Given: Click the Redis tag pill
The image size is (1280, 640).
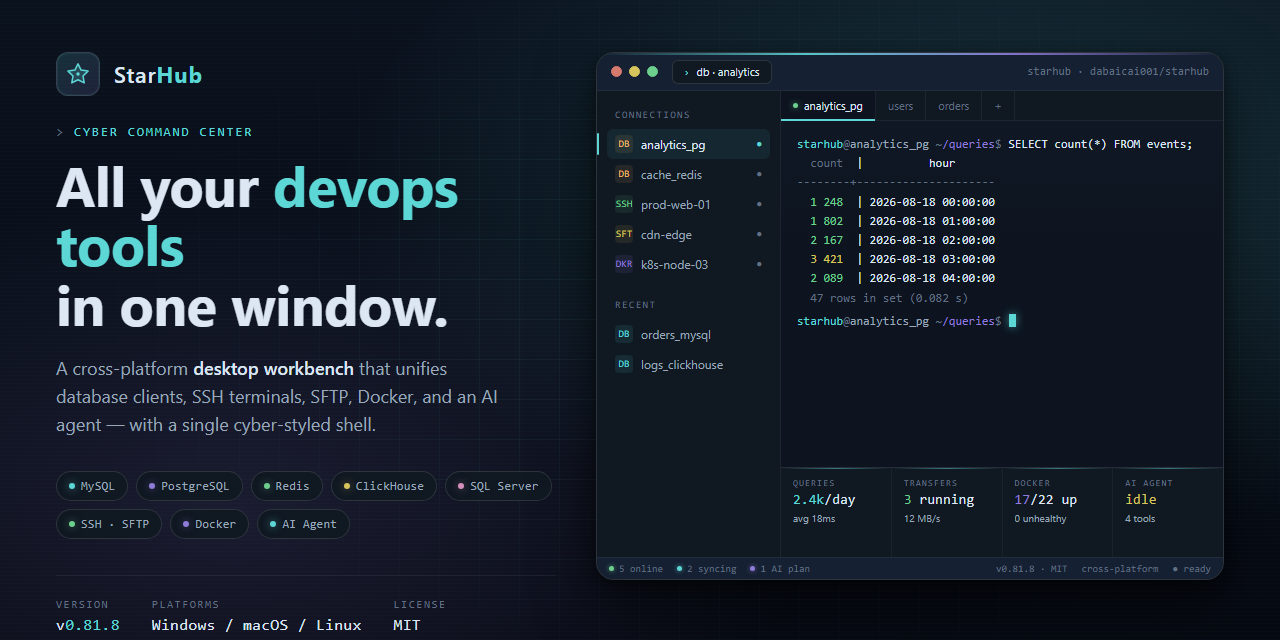Looking at the screenshot, I should coord(287,486).
